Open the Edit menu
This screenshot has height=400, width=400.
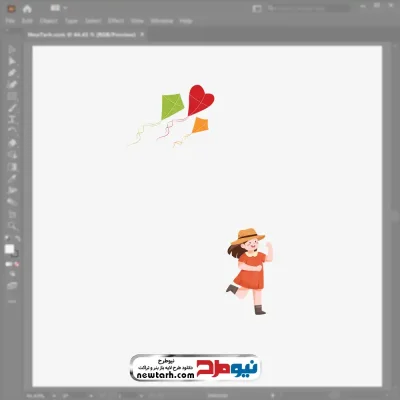click(27, 21)
